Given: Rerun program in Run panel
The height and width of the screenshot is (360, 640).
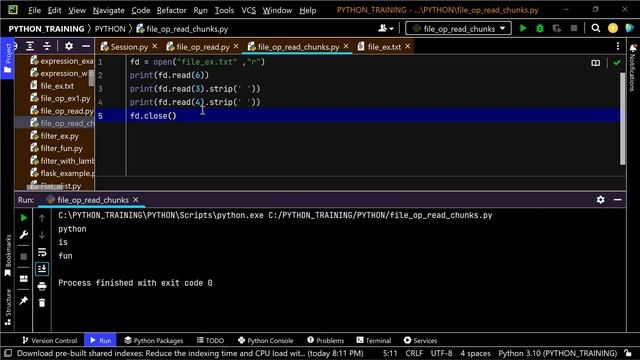Looking at the screenshot, I should (24, 218).
